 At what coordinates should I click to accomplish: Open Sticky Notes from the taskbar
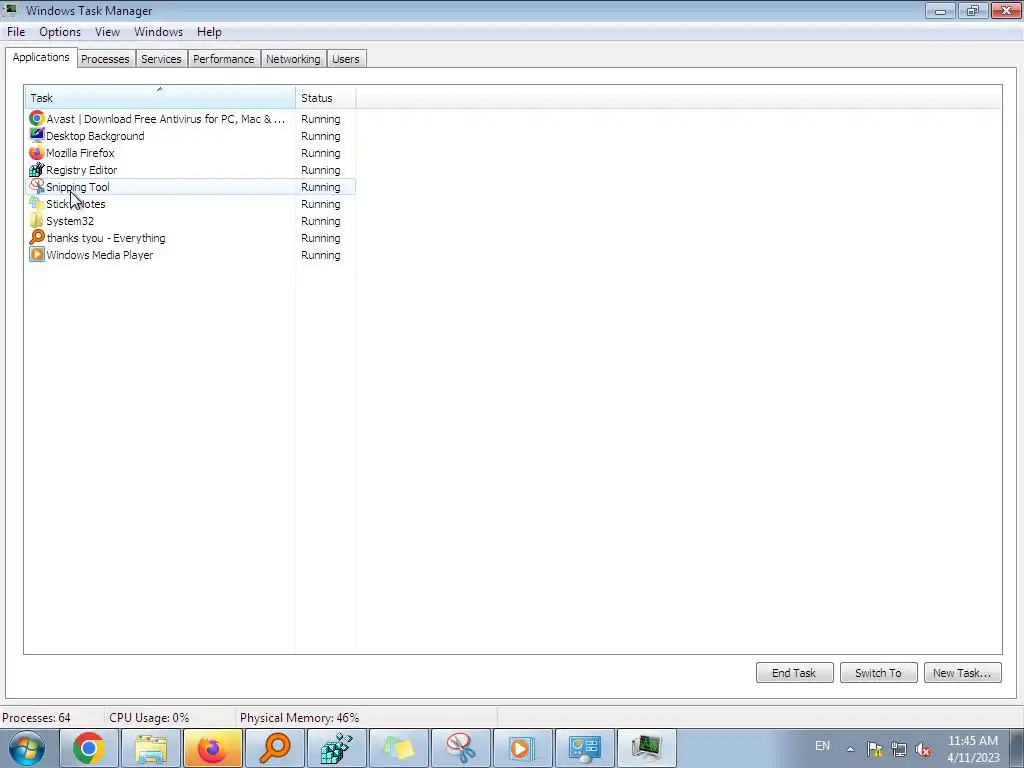click(399, 748)
